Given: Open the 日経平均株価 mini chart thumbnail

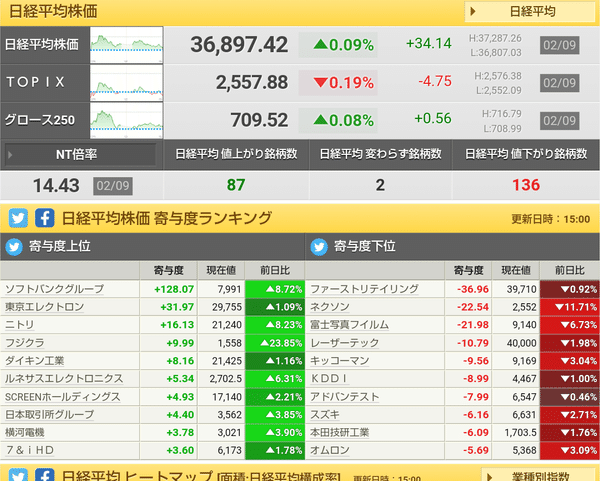Looking at the screenshot, I should pyautogui.click(x=127, y=45).
